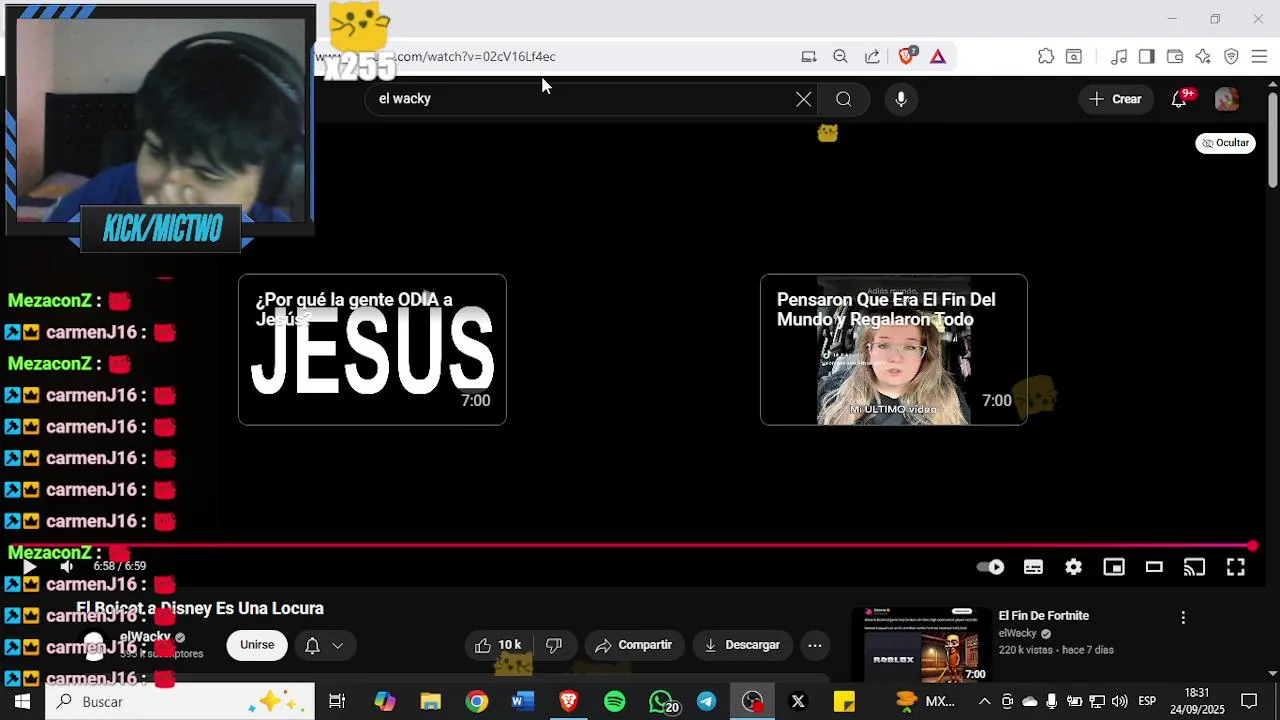Toggle the browser sidebar panel icon

click(x=1147, y=56)
